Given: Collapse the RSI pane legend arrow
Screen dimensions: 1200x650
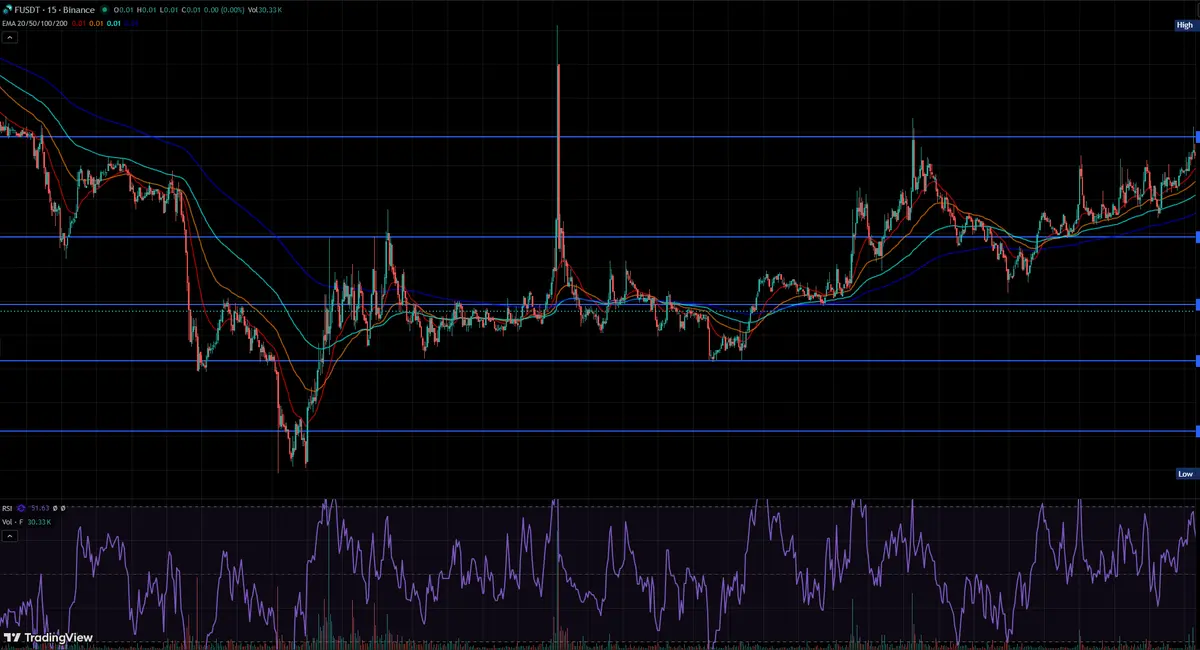Looking at the screenshot, I should 10,536.
